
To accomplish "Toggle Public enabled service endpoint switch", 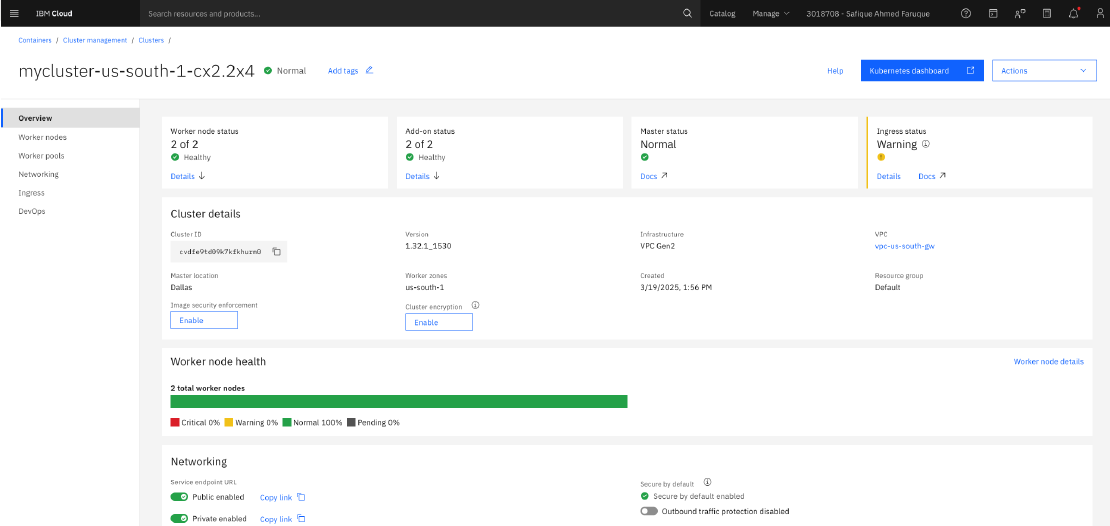I will click(x=179, y=497).
